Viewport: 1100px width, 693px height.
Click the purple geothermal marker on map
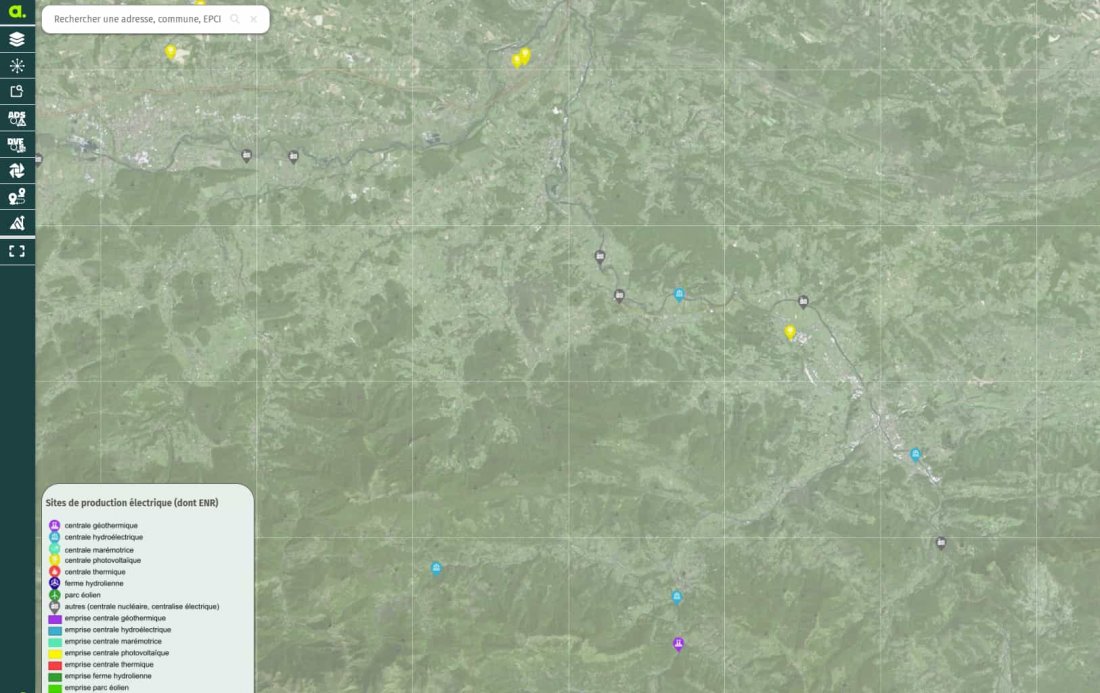678,644
